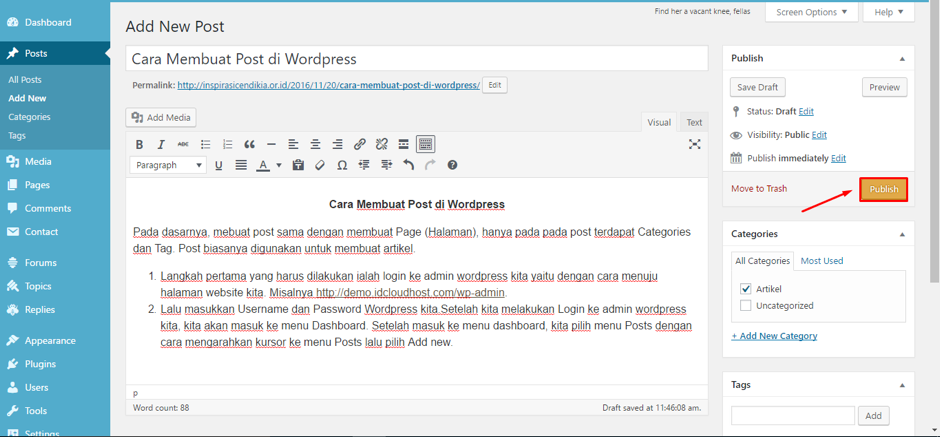Insert Read More tag
Screen dimensions: 940x437
[x=403, y=144]
